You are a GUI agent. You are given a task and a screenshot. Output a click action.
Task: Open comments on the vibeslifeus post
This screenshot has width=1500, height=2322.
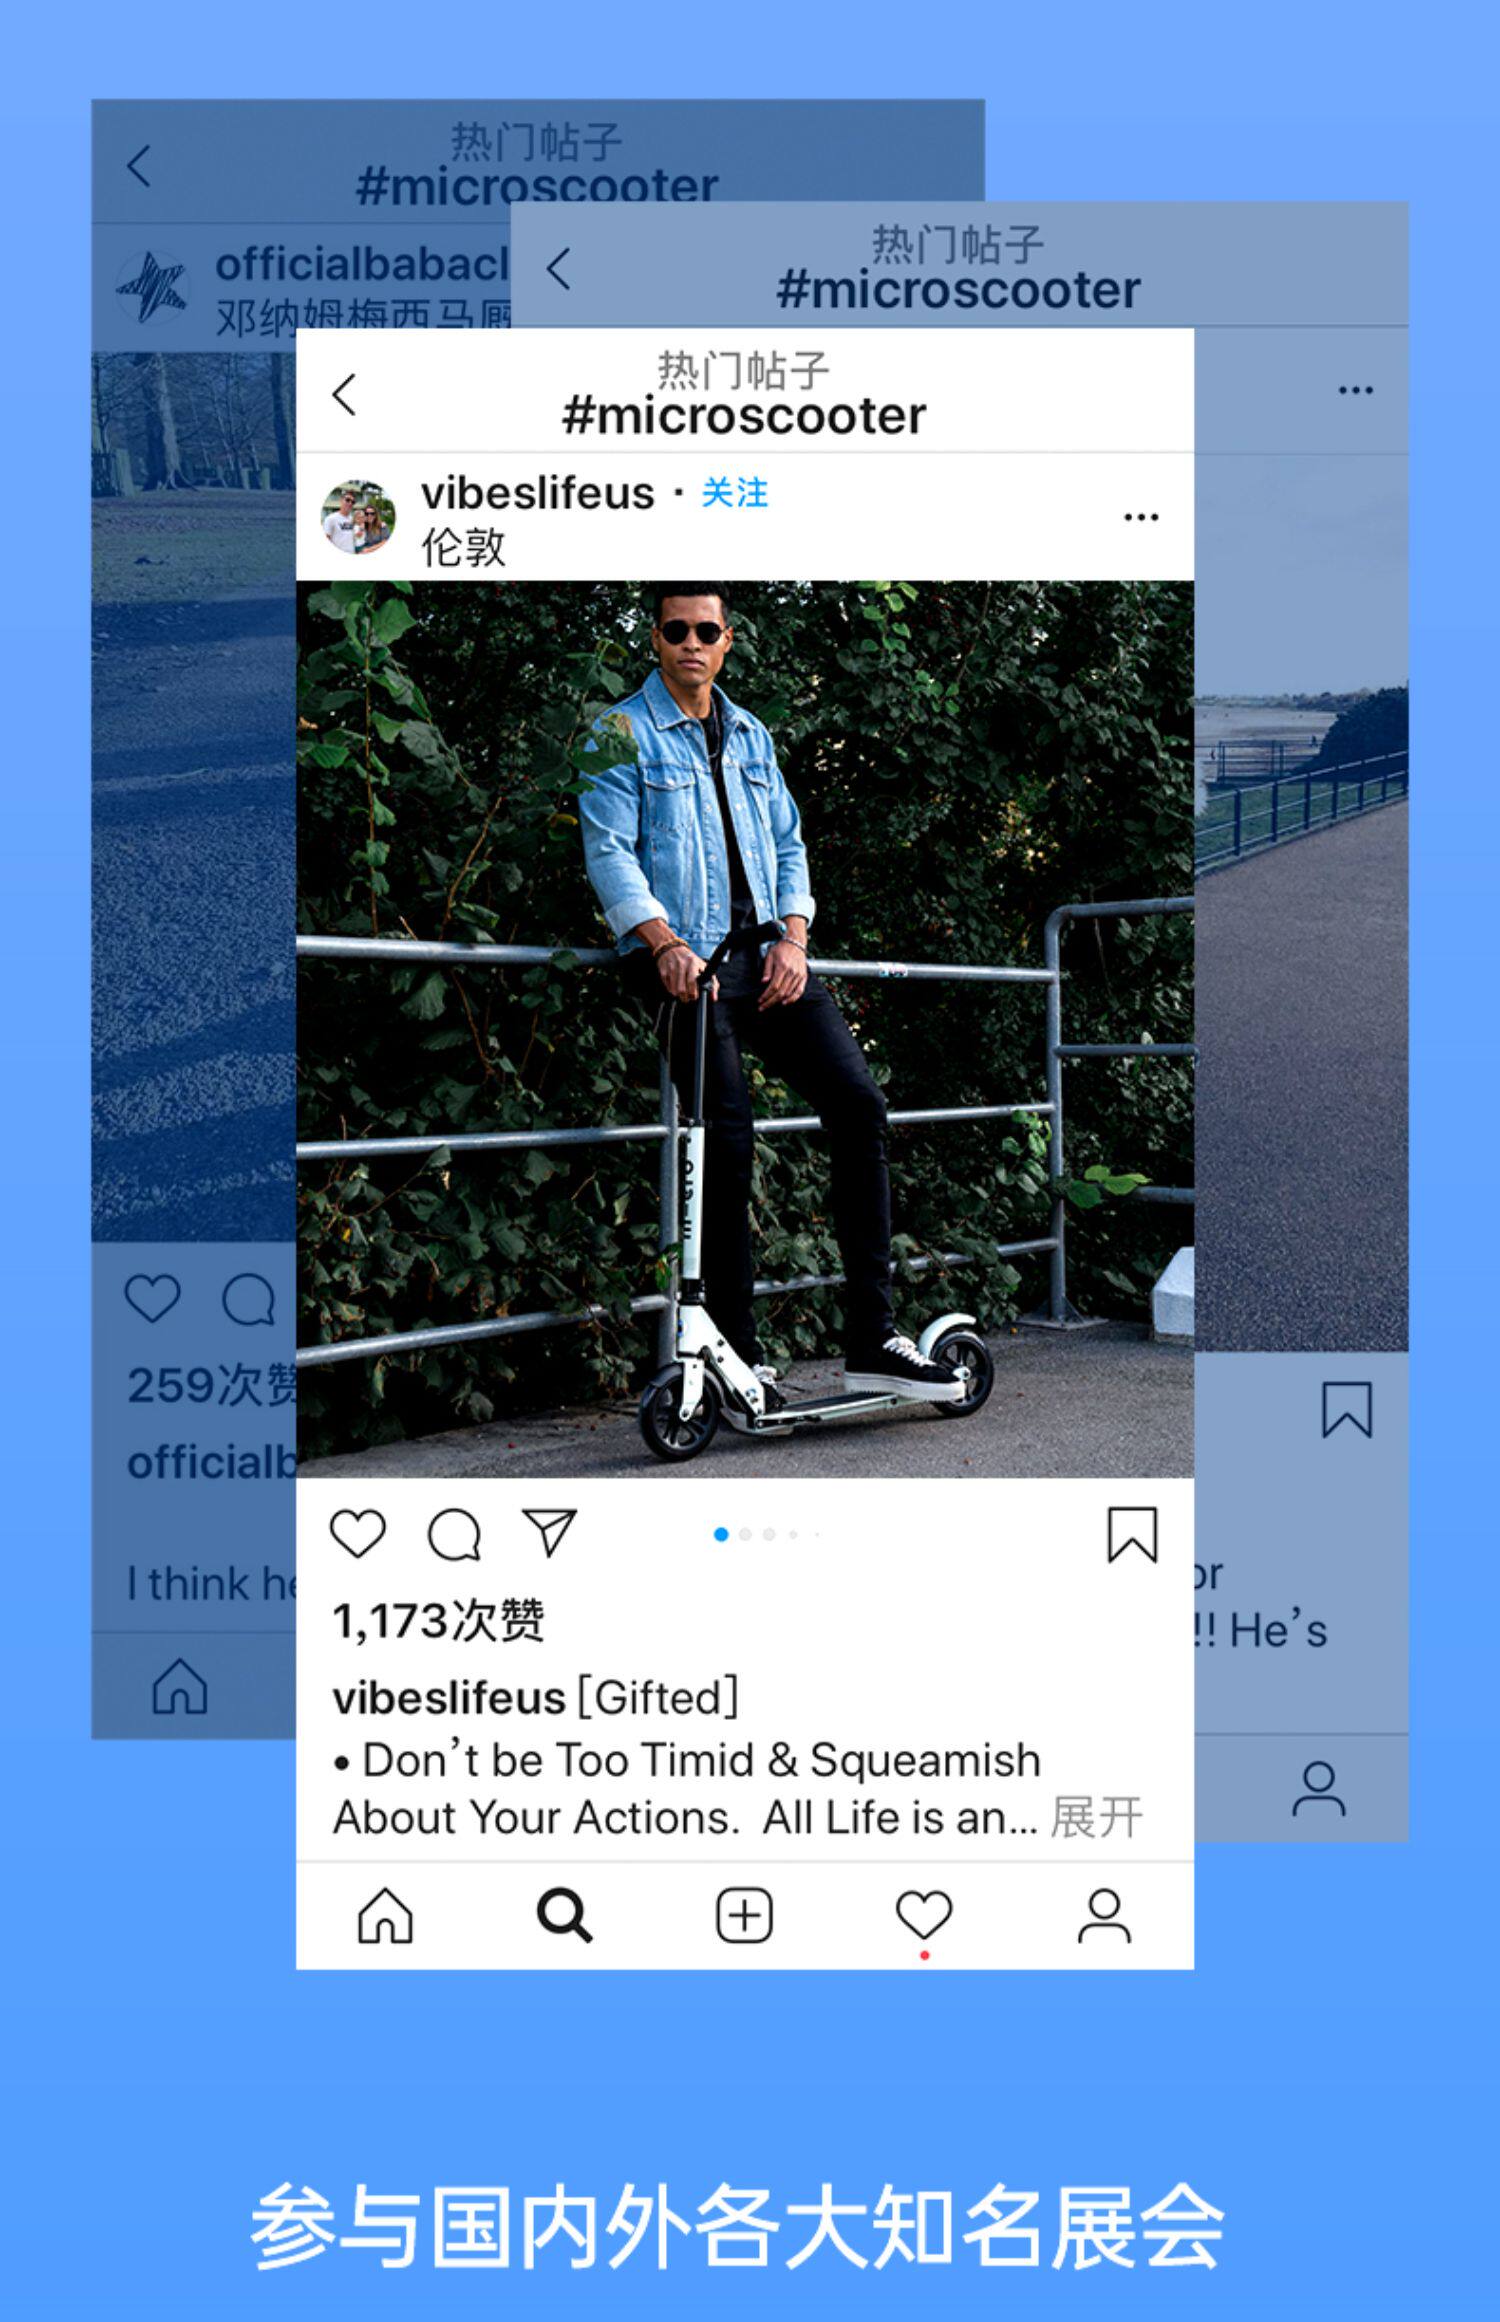coord(454,1534)
